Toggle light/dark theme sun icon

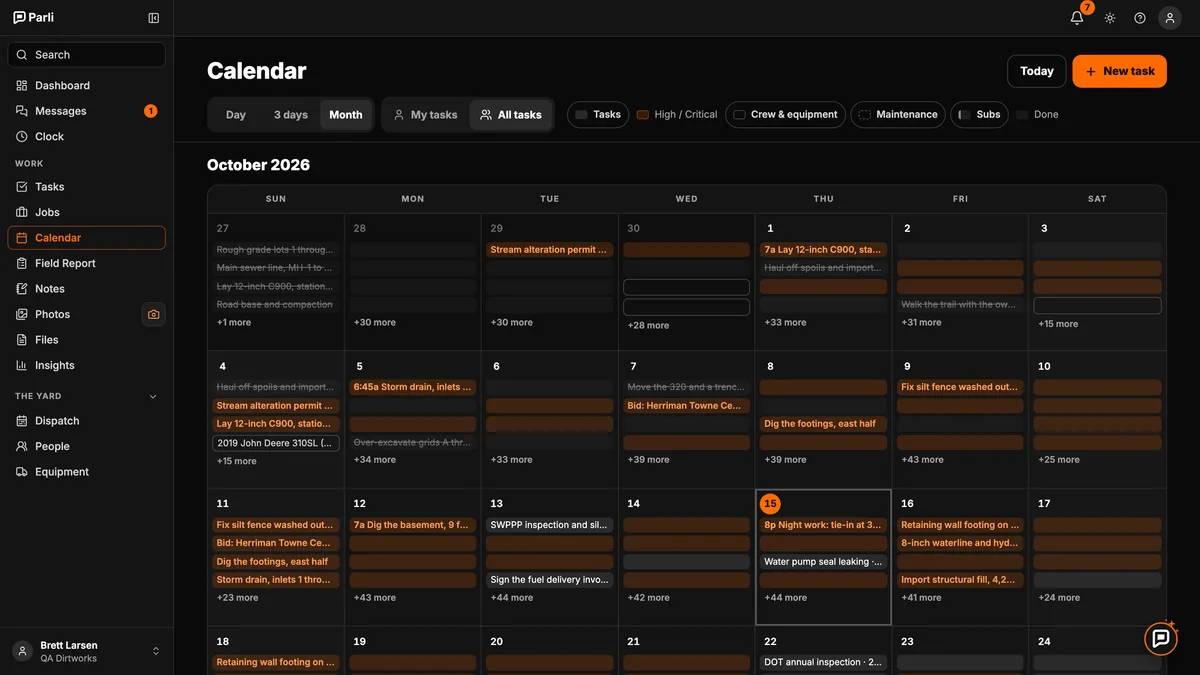pyautogui.click(x=1110, y=18)
